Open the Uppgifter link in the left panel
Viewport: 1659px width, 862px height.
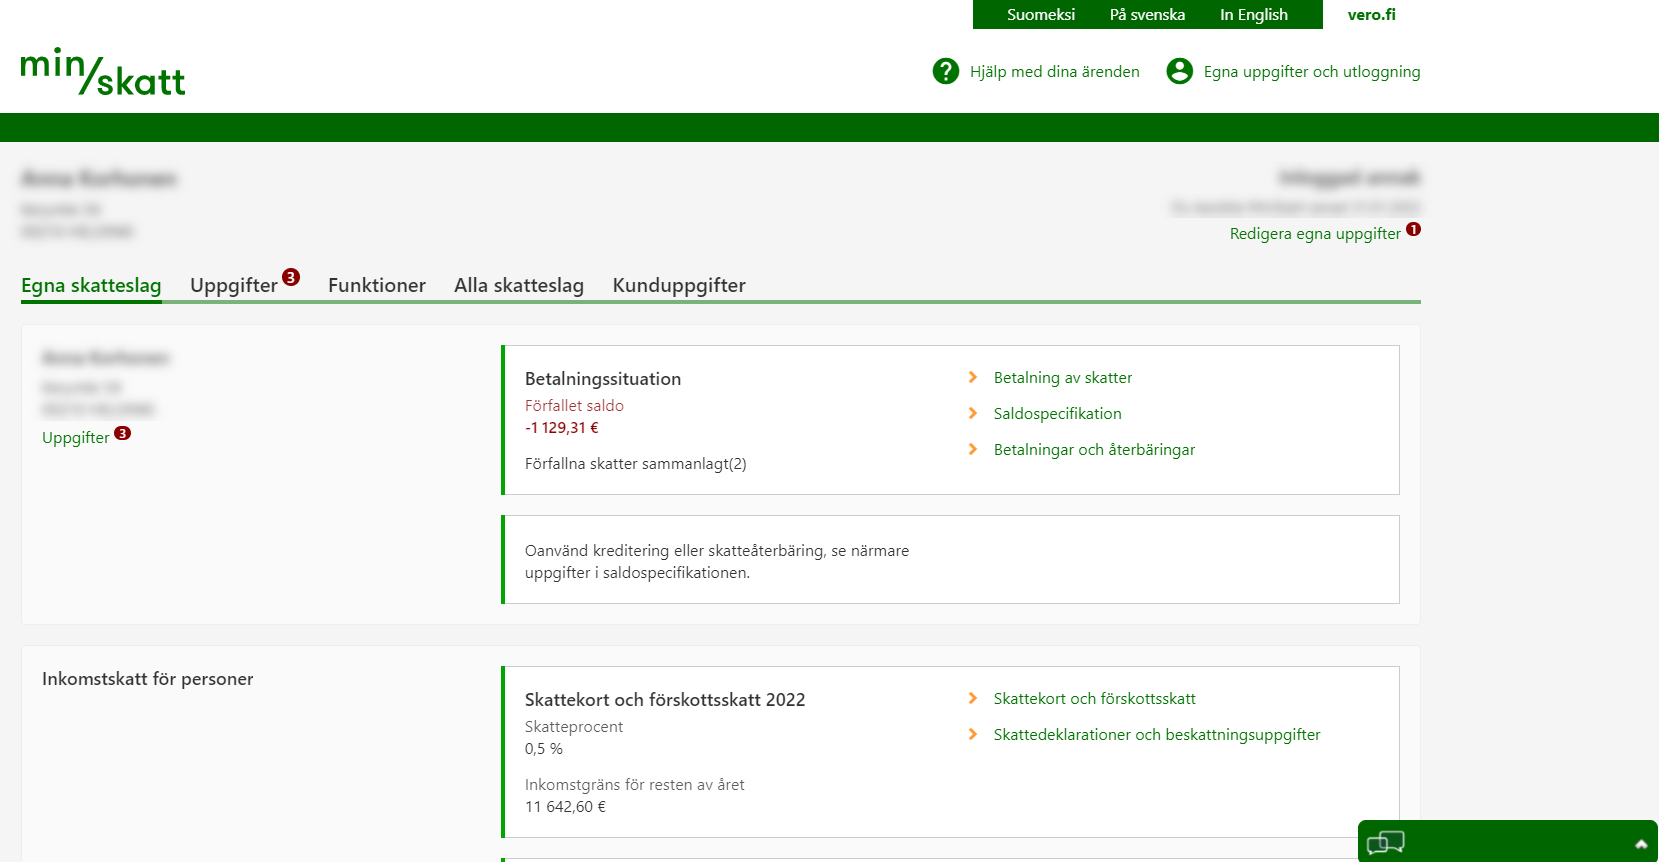76,438
